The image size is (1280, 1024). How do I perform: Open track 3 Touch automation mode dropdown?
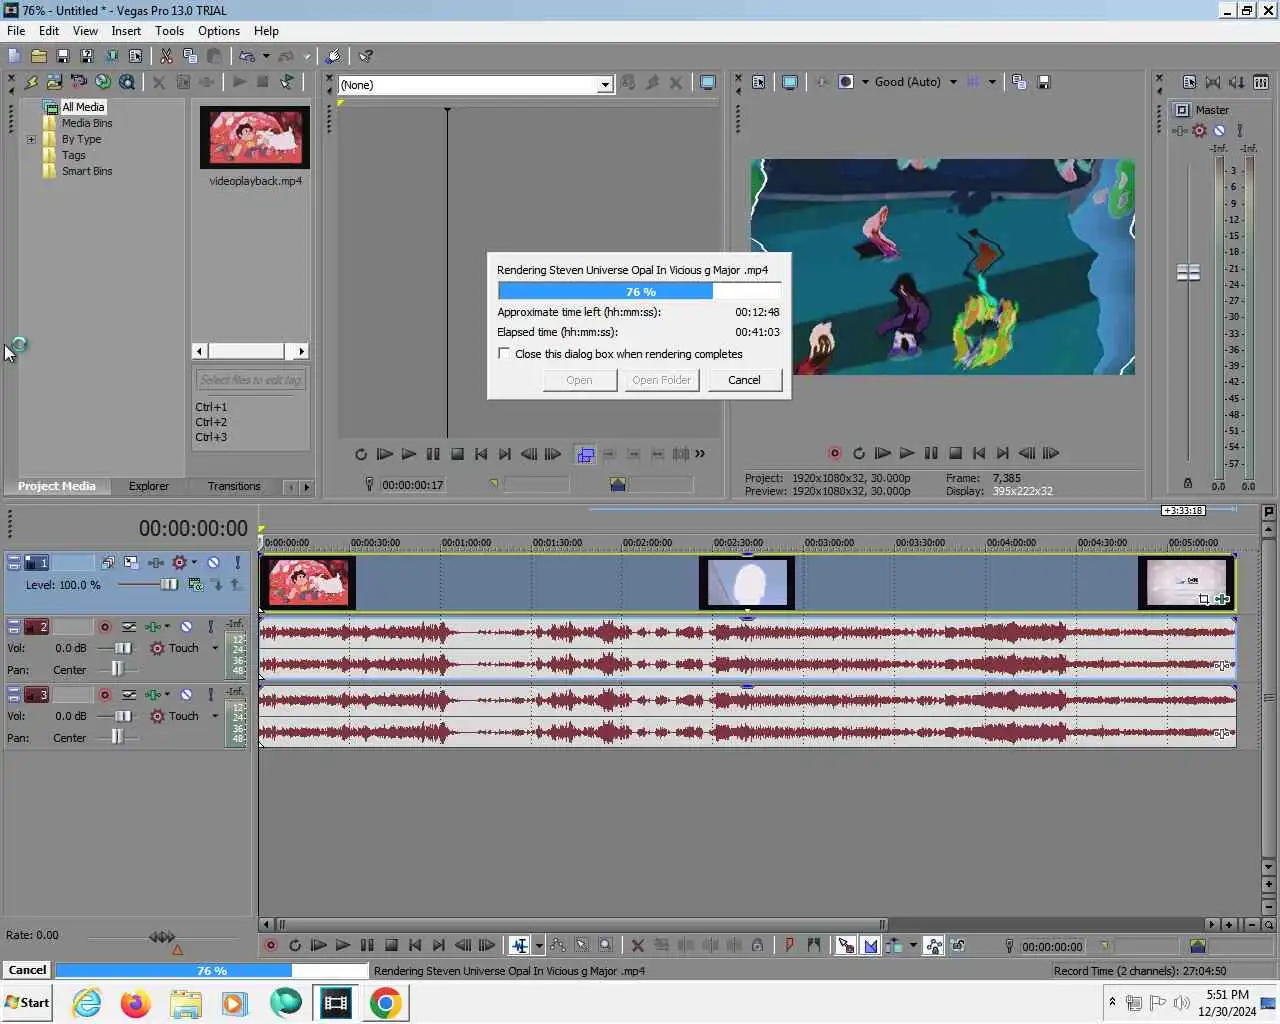pyautogui.click(x=215, y=716)
